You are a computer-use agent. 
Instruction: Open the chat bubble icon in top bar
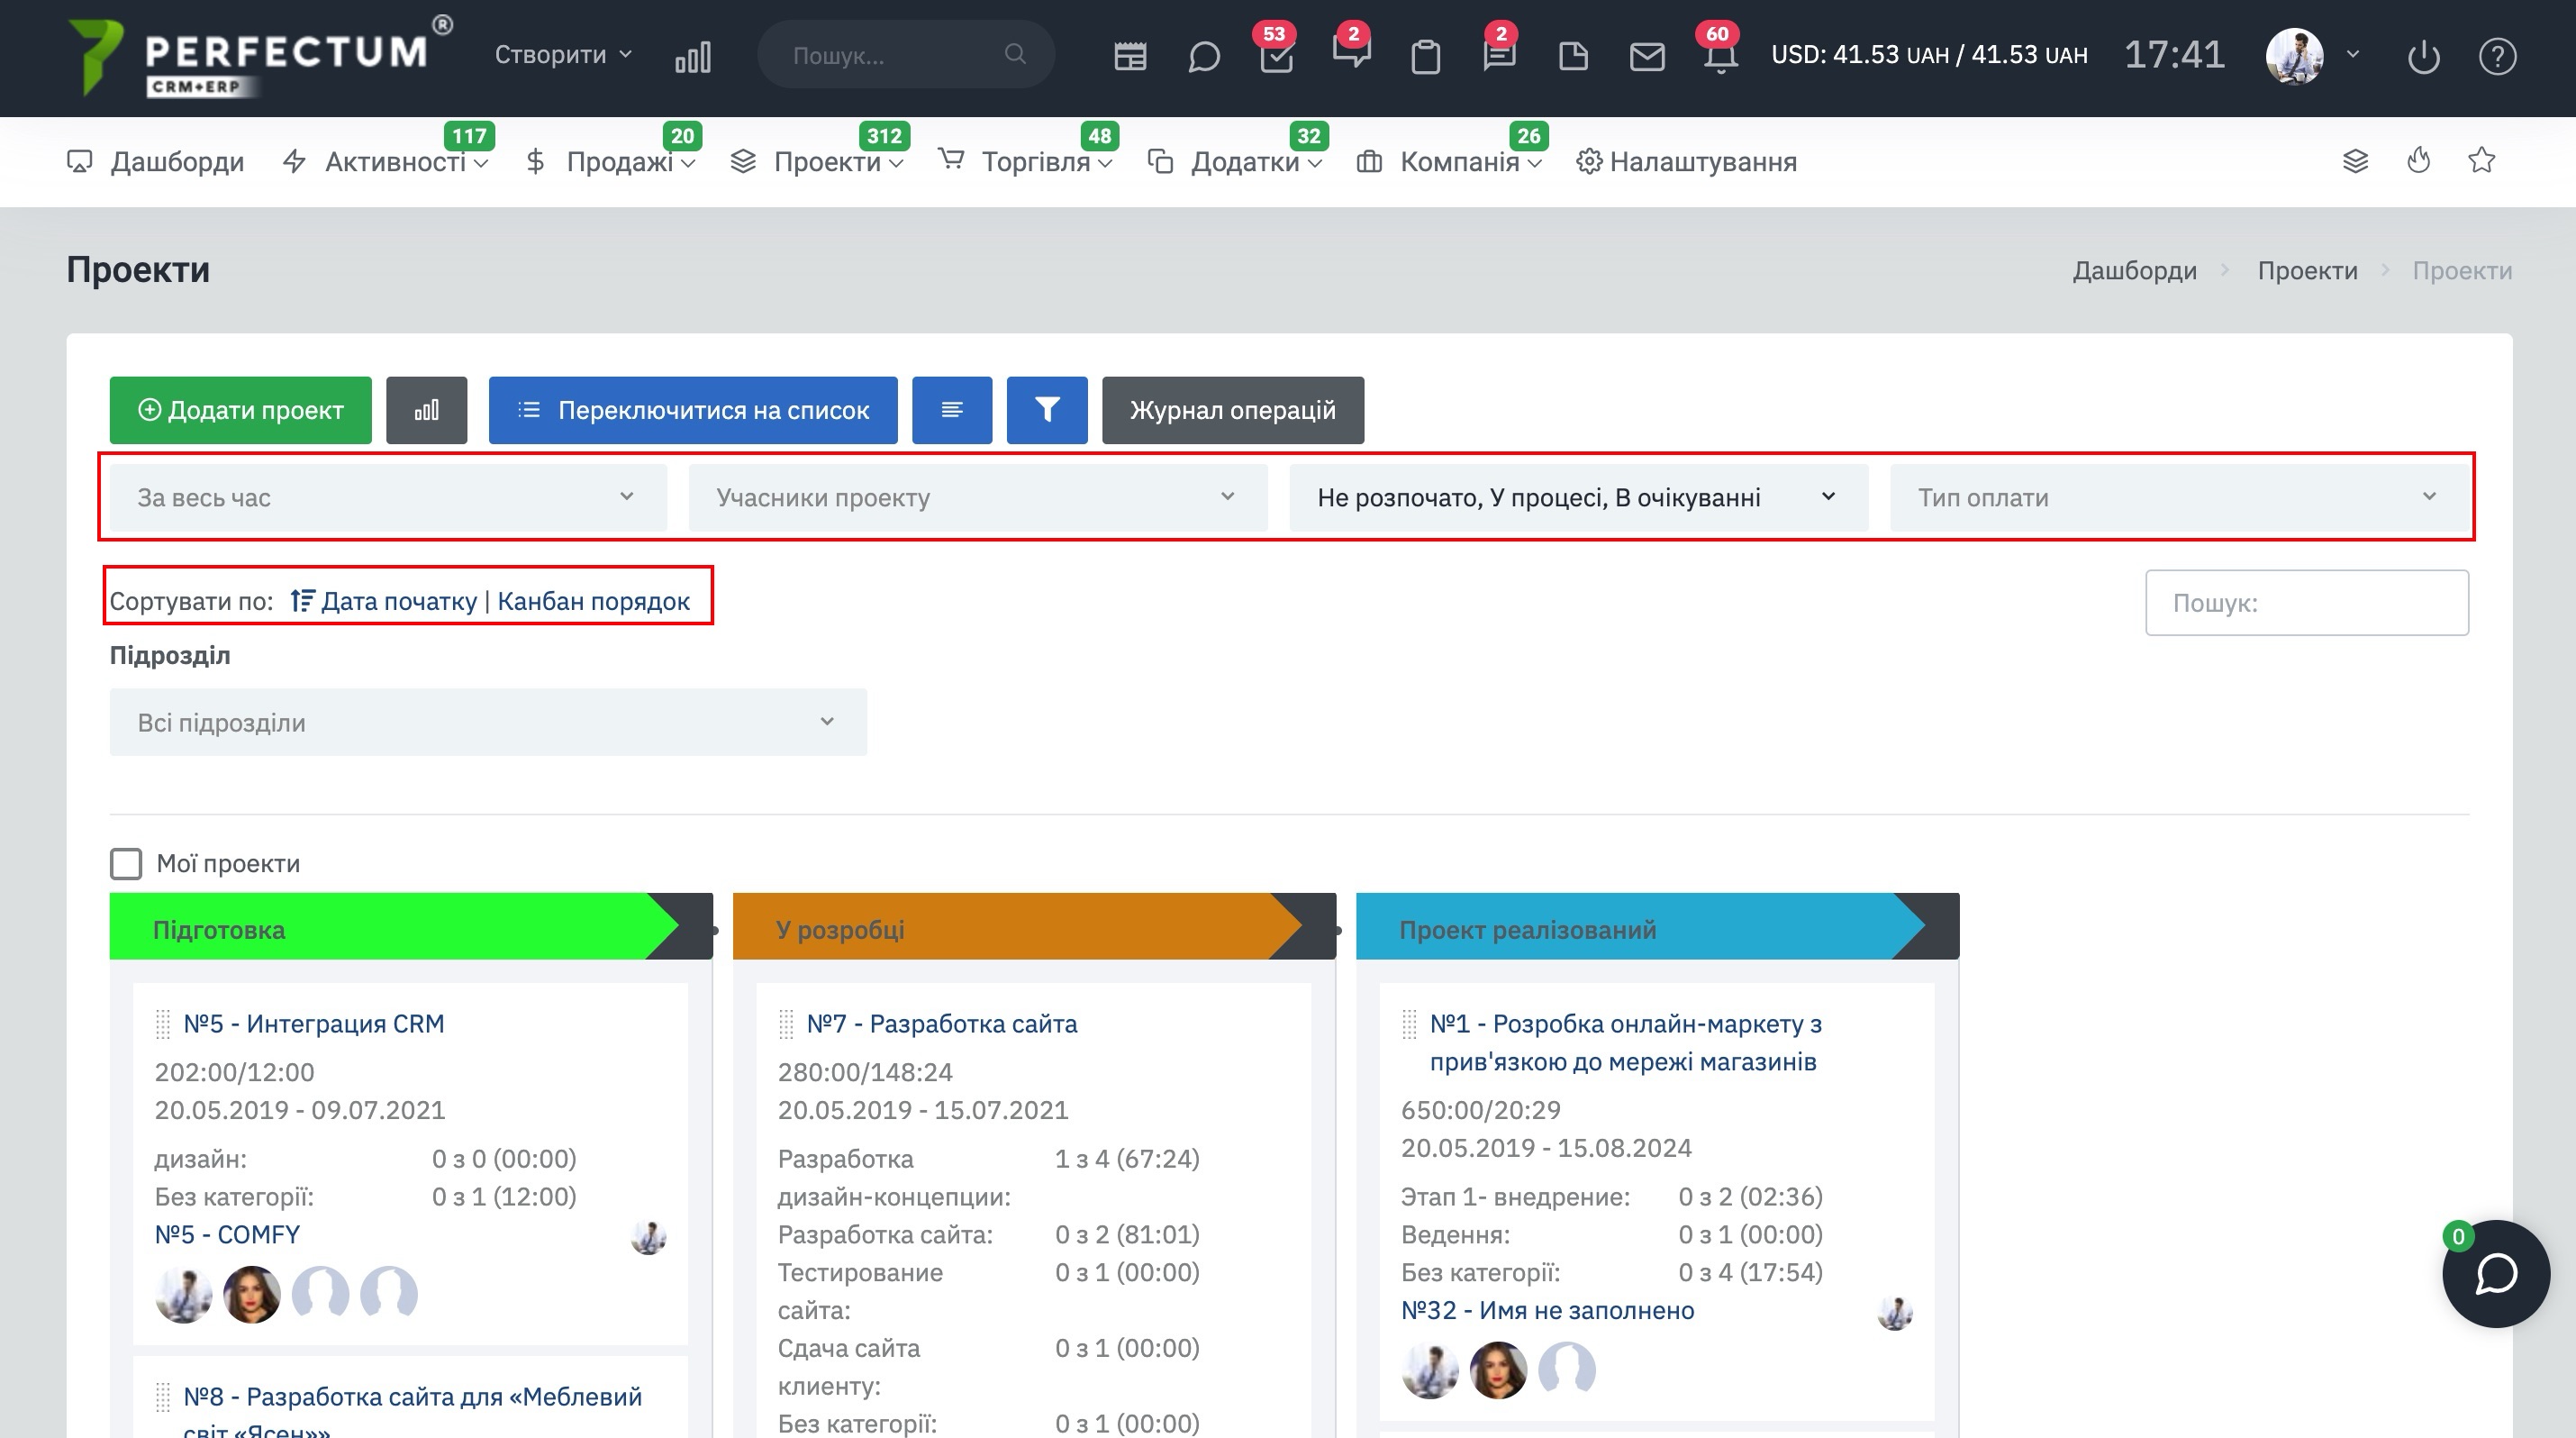pyautogui.click(x=1204, y=56)
